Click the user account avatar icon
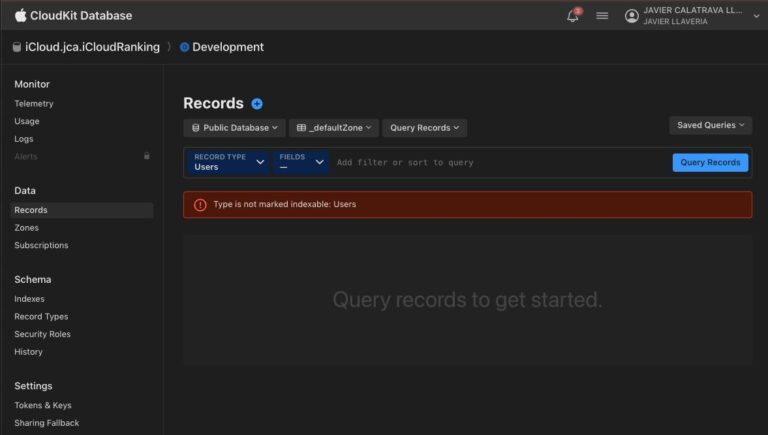This screenshot has height=435, width=768. (x=631, y=16)
